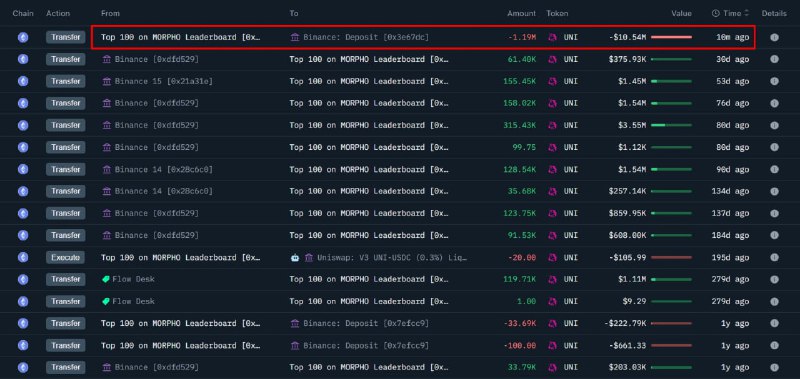Click Ethereum chain icon in -1.19M row
Image resolution: width=800 pixels, height=379 pixels.
click(23, 37)
